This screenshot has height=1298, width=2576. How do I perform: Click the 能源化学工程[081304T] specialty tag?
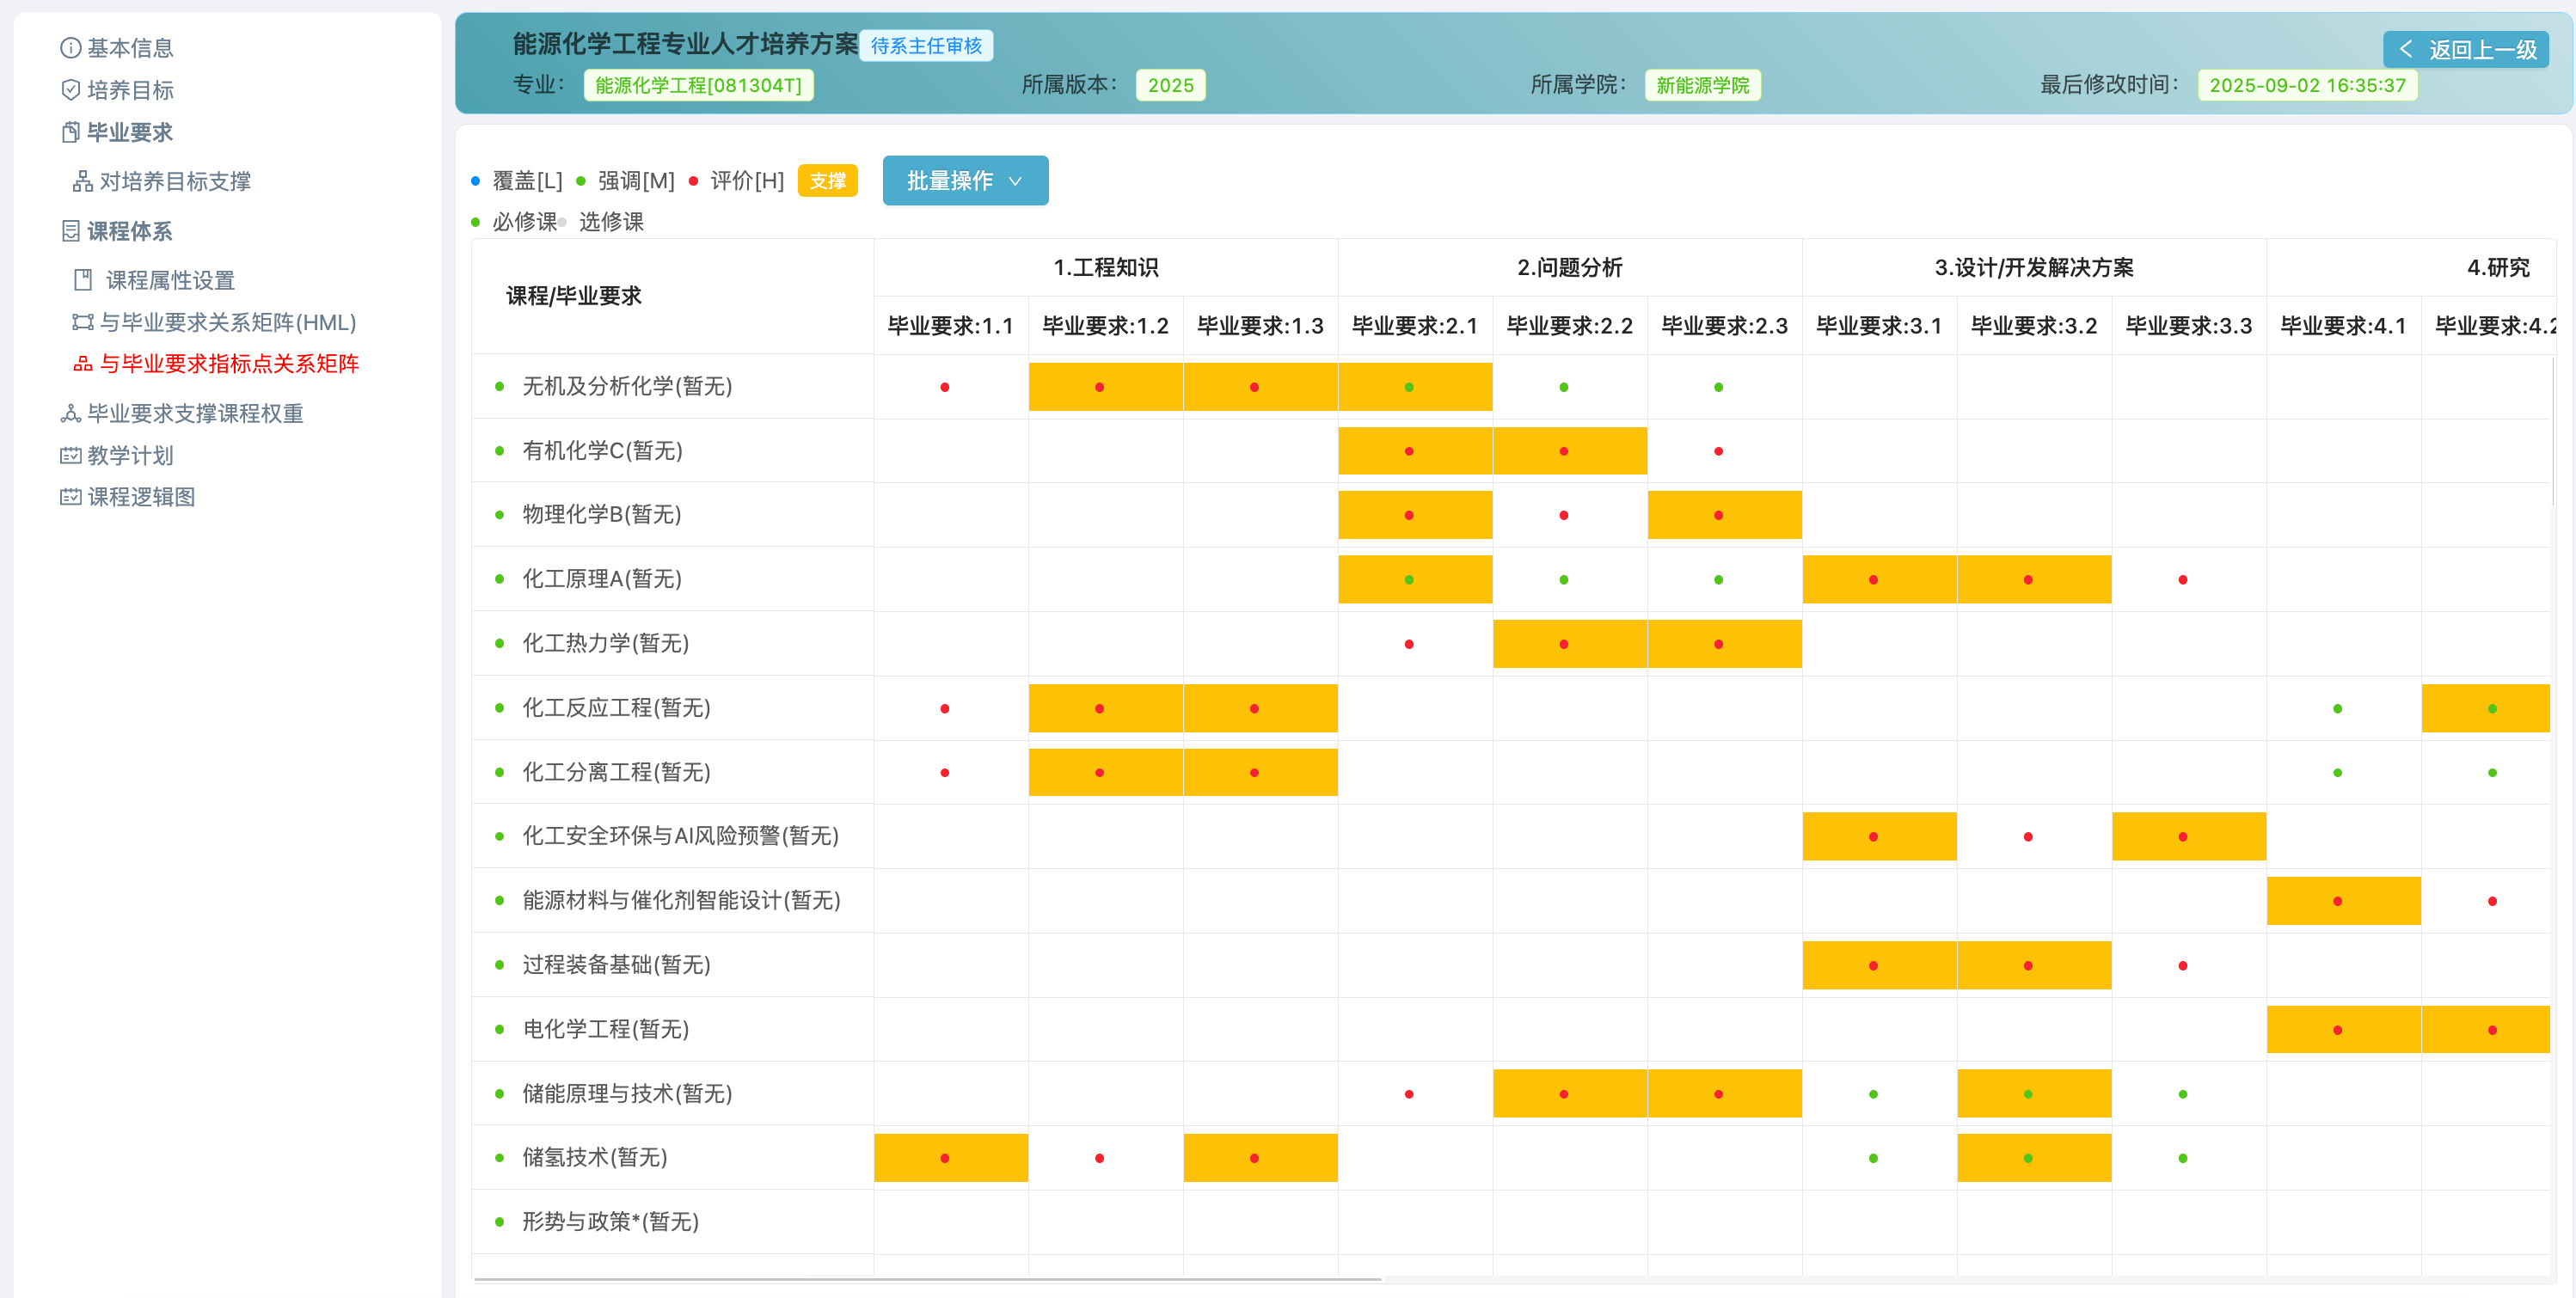698,85
